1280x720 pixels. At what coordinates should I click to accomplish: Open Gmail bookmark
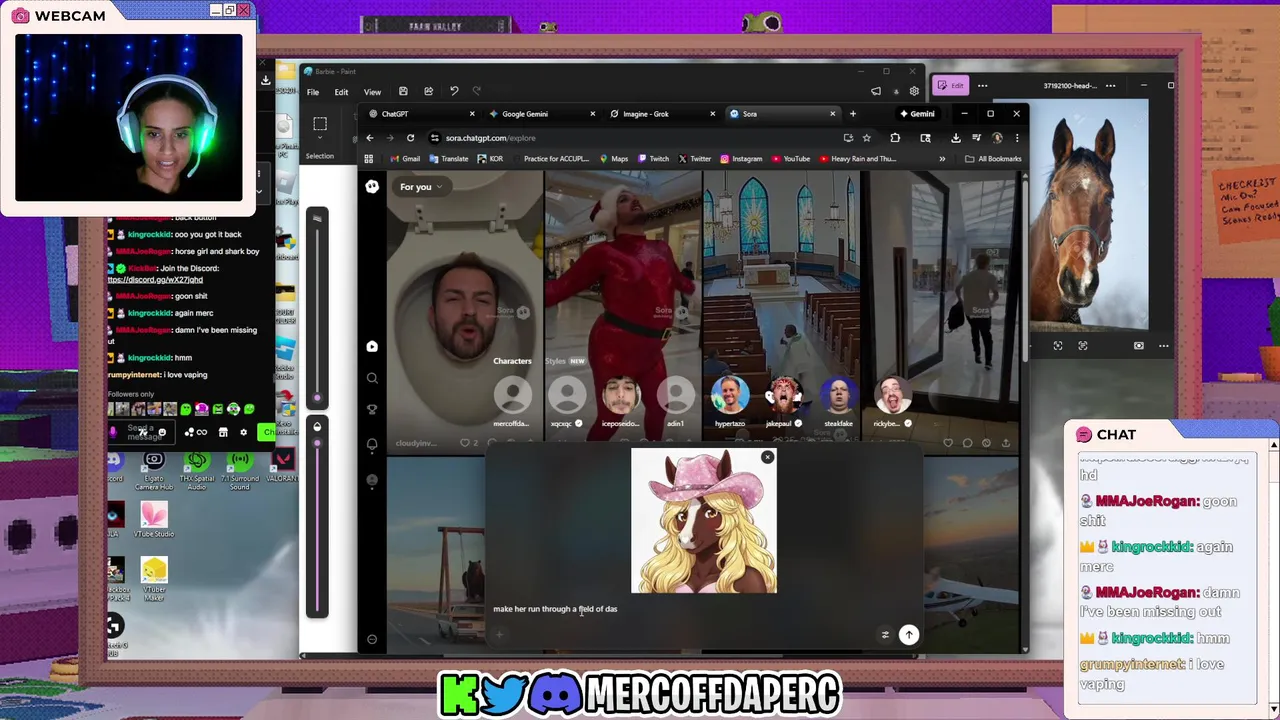(405, 158)
